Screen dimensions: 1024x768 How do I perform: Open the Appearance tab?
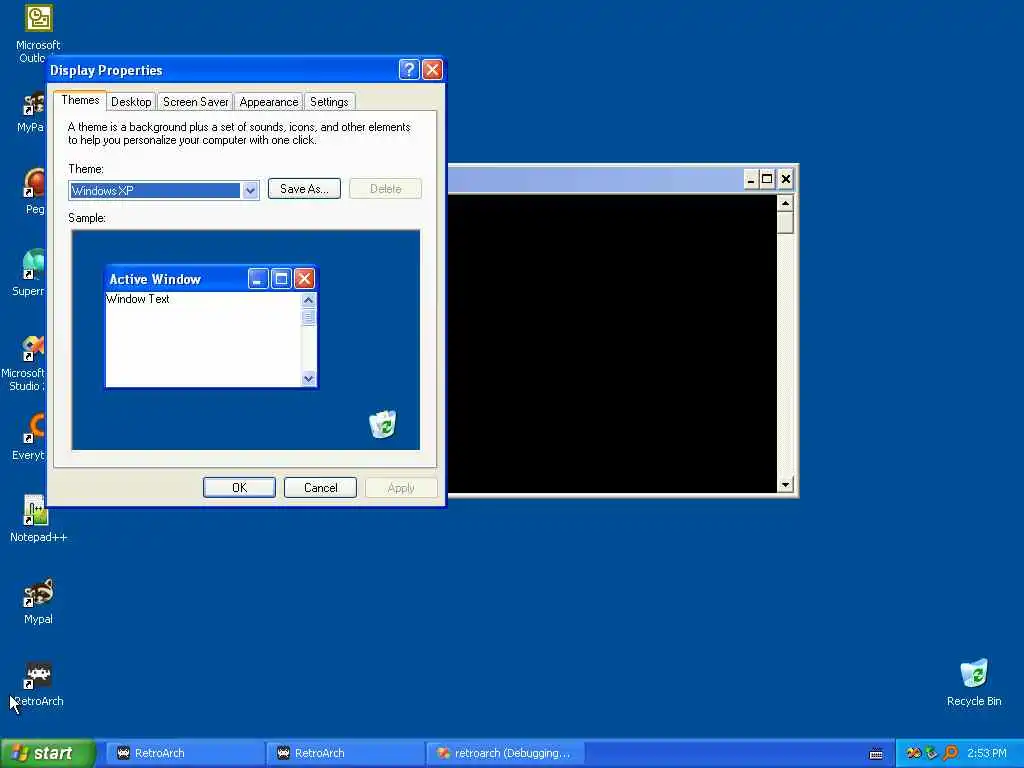(268, 102)
